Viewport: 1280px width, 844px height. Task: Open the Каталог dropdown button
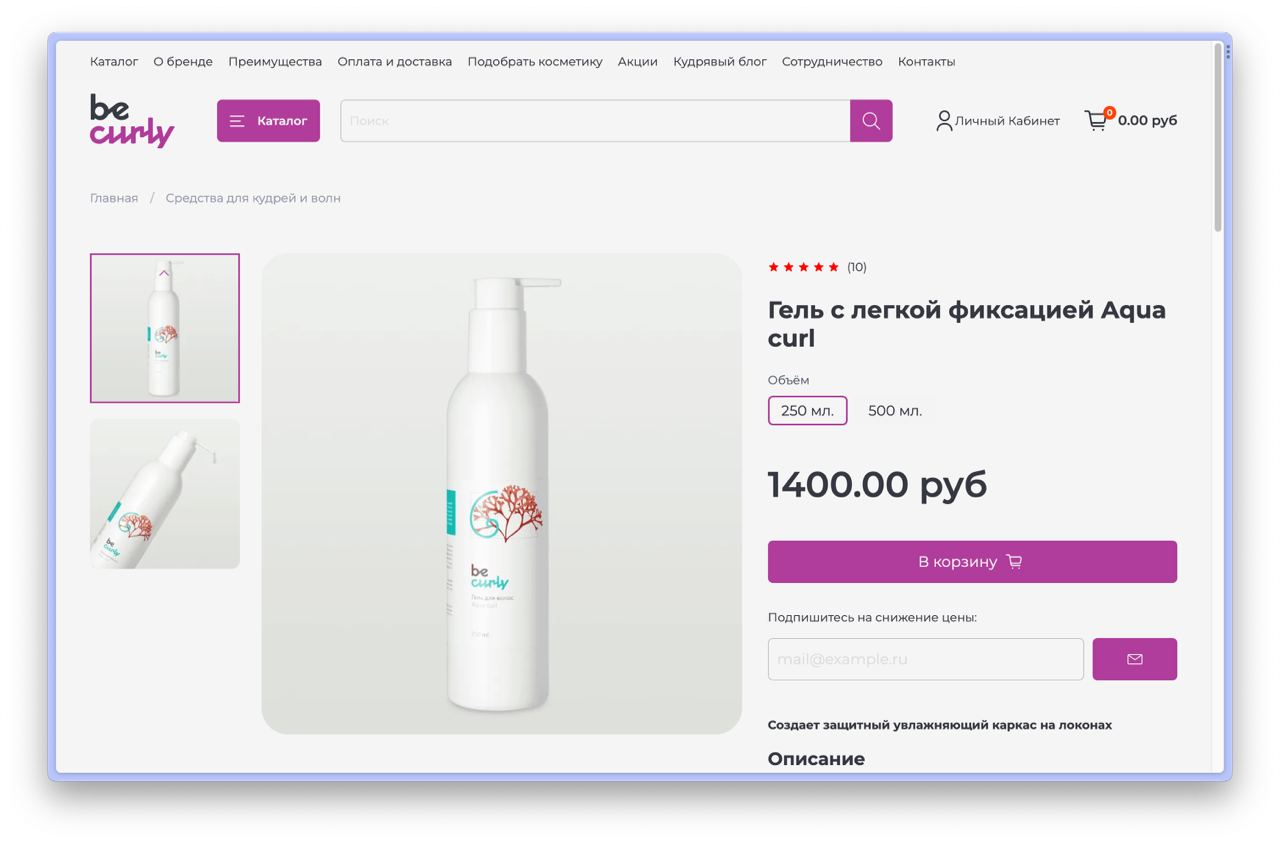(x=268, y=121)
